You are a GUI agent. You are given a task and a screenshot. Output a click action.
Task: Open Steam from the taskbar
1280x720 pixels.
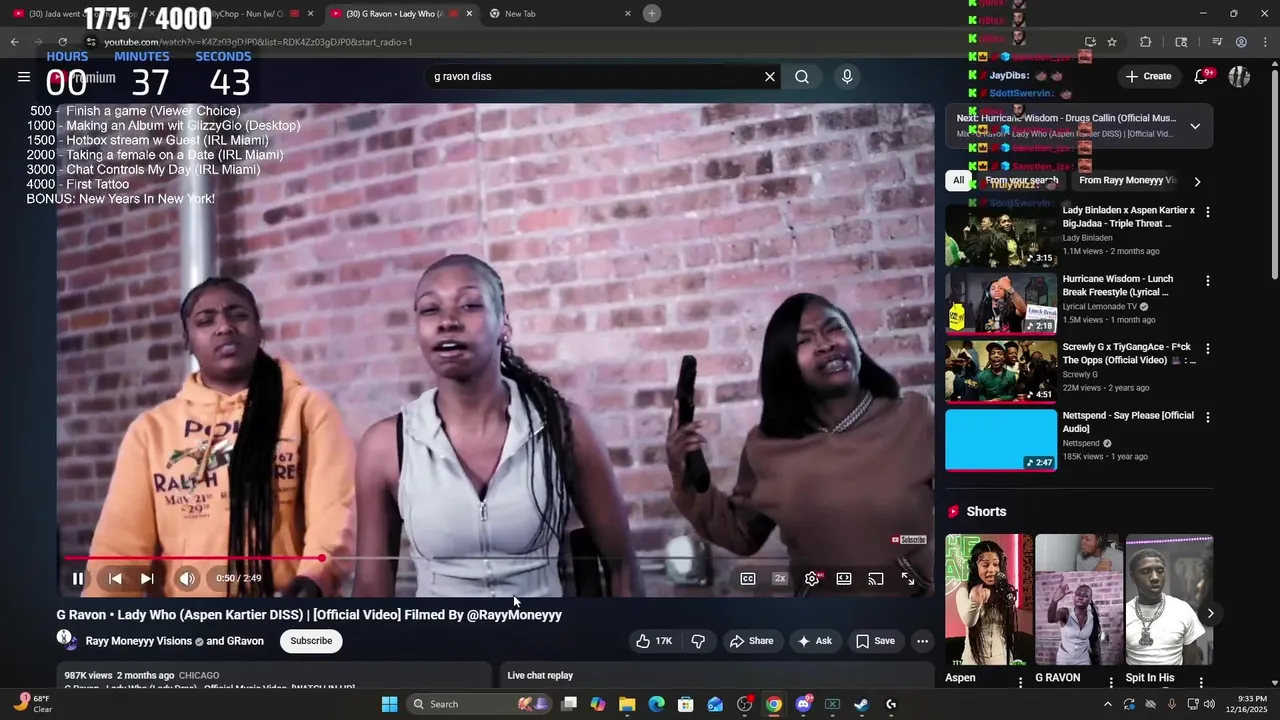coord(861,704)
